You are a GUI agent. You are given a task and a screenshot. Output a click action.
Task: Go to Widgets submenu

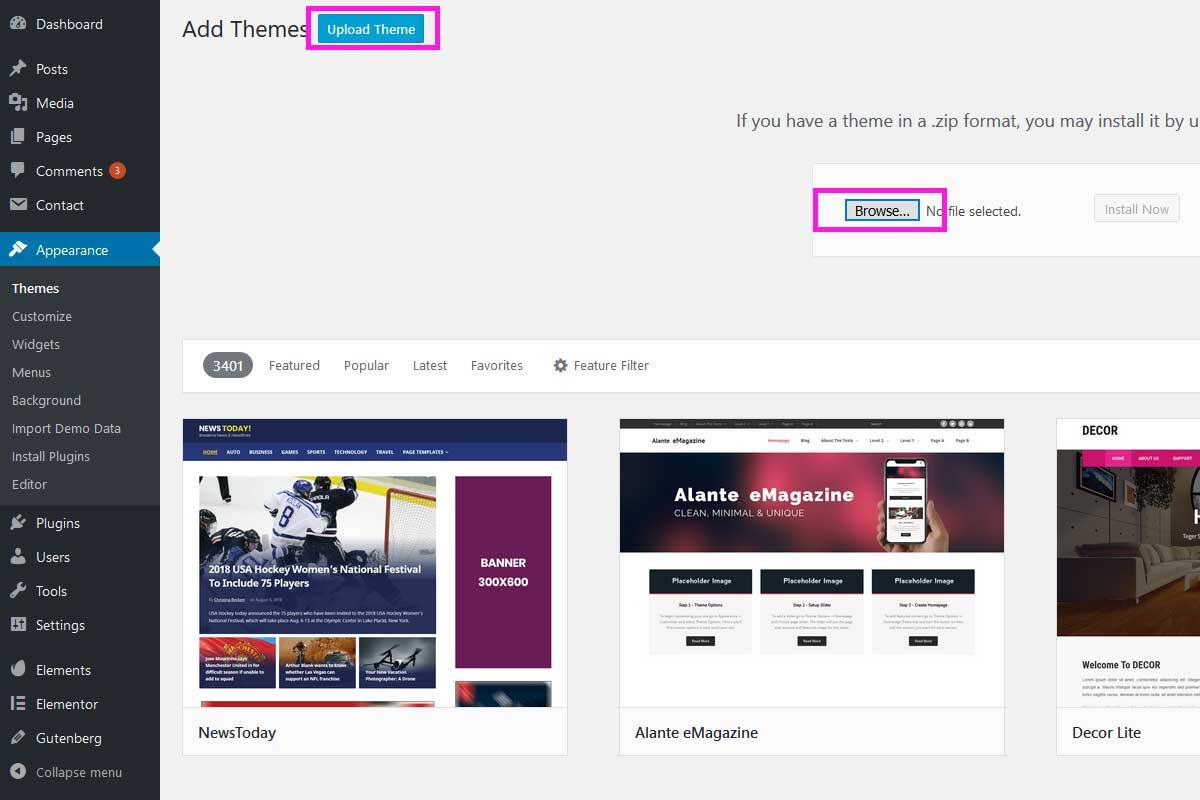click(x=36, y=344)
